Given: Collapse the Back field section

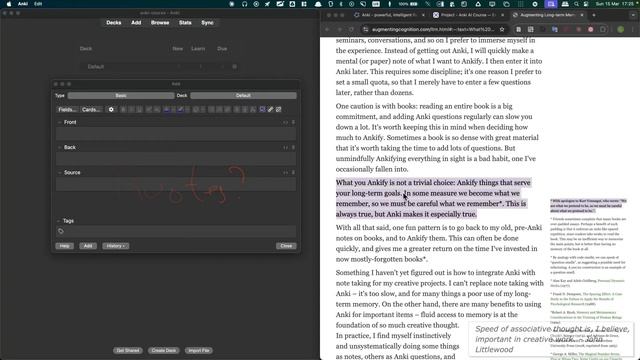Looking at the screenshot, I should (x=60, y=147).
